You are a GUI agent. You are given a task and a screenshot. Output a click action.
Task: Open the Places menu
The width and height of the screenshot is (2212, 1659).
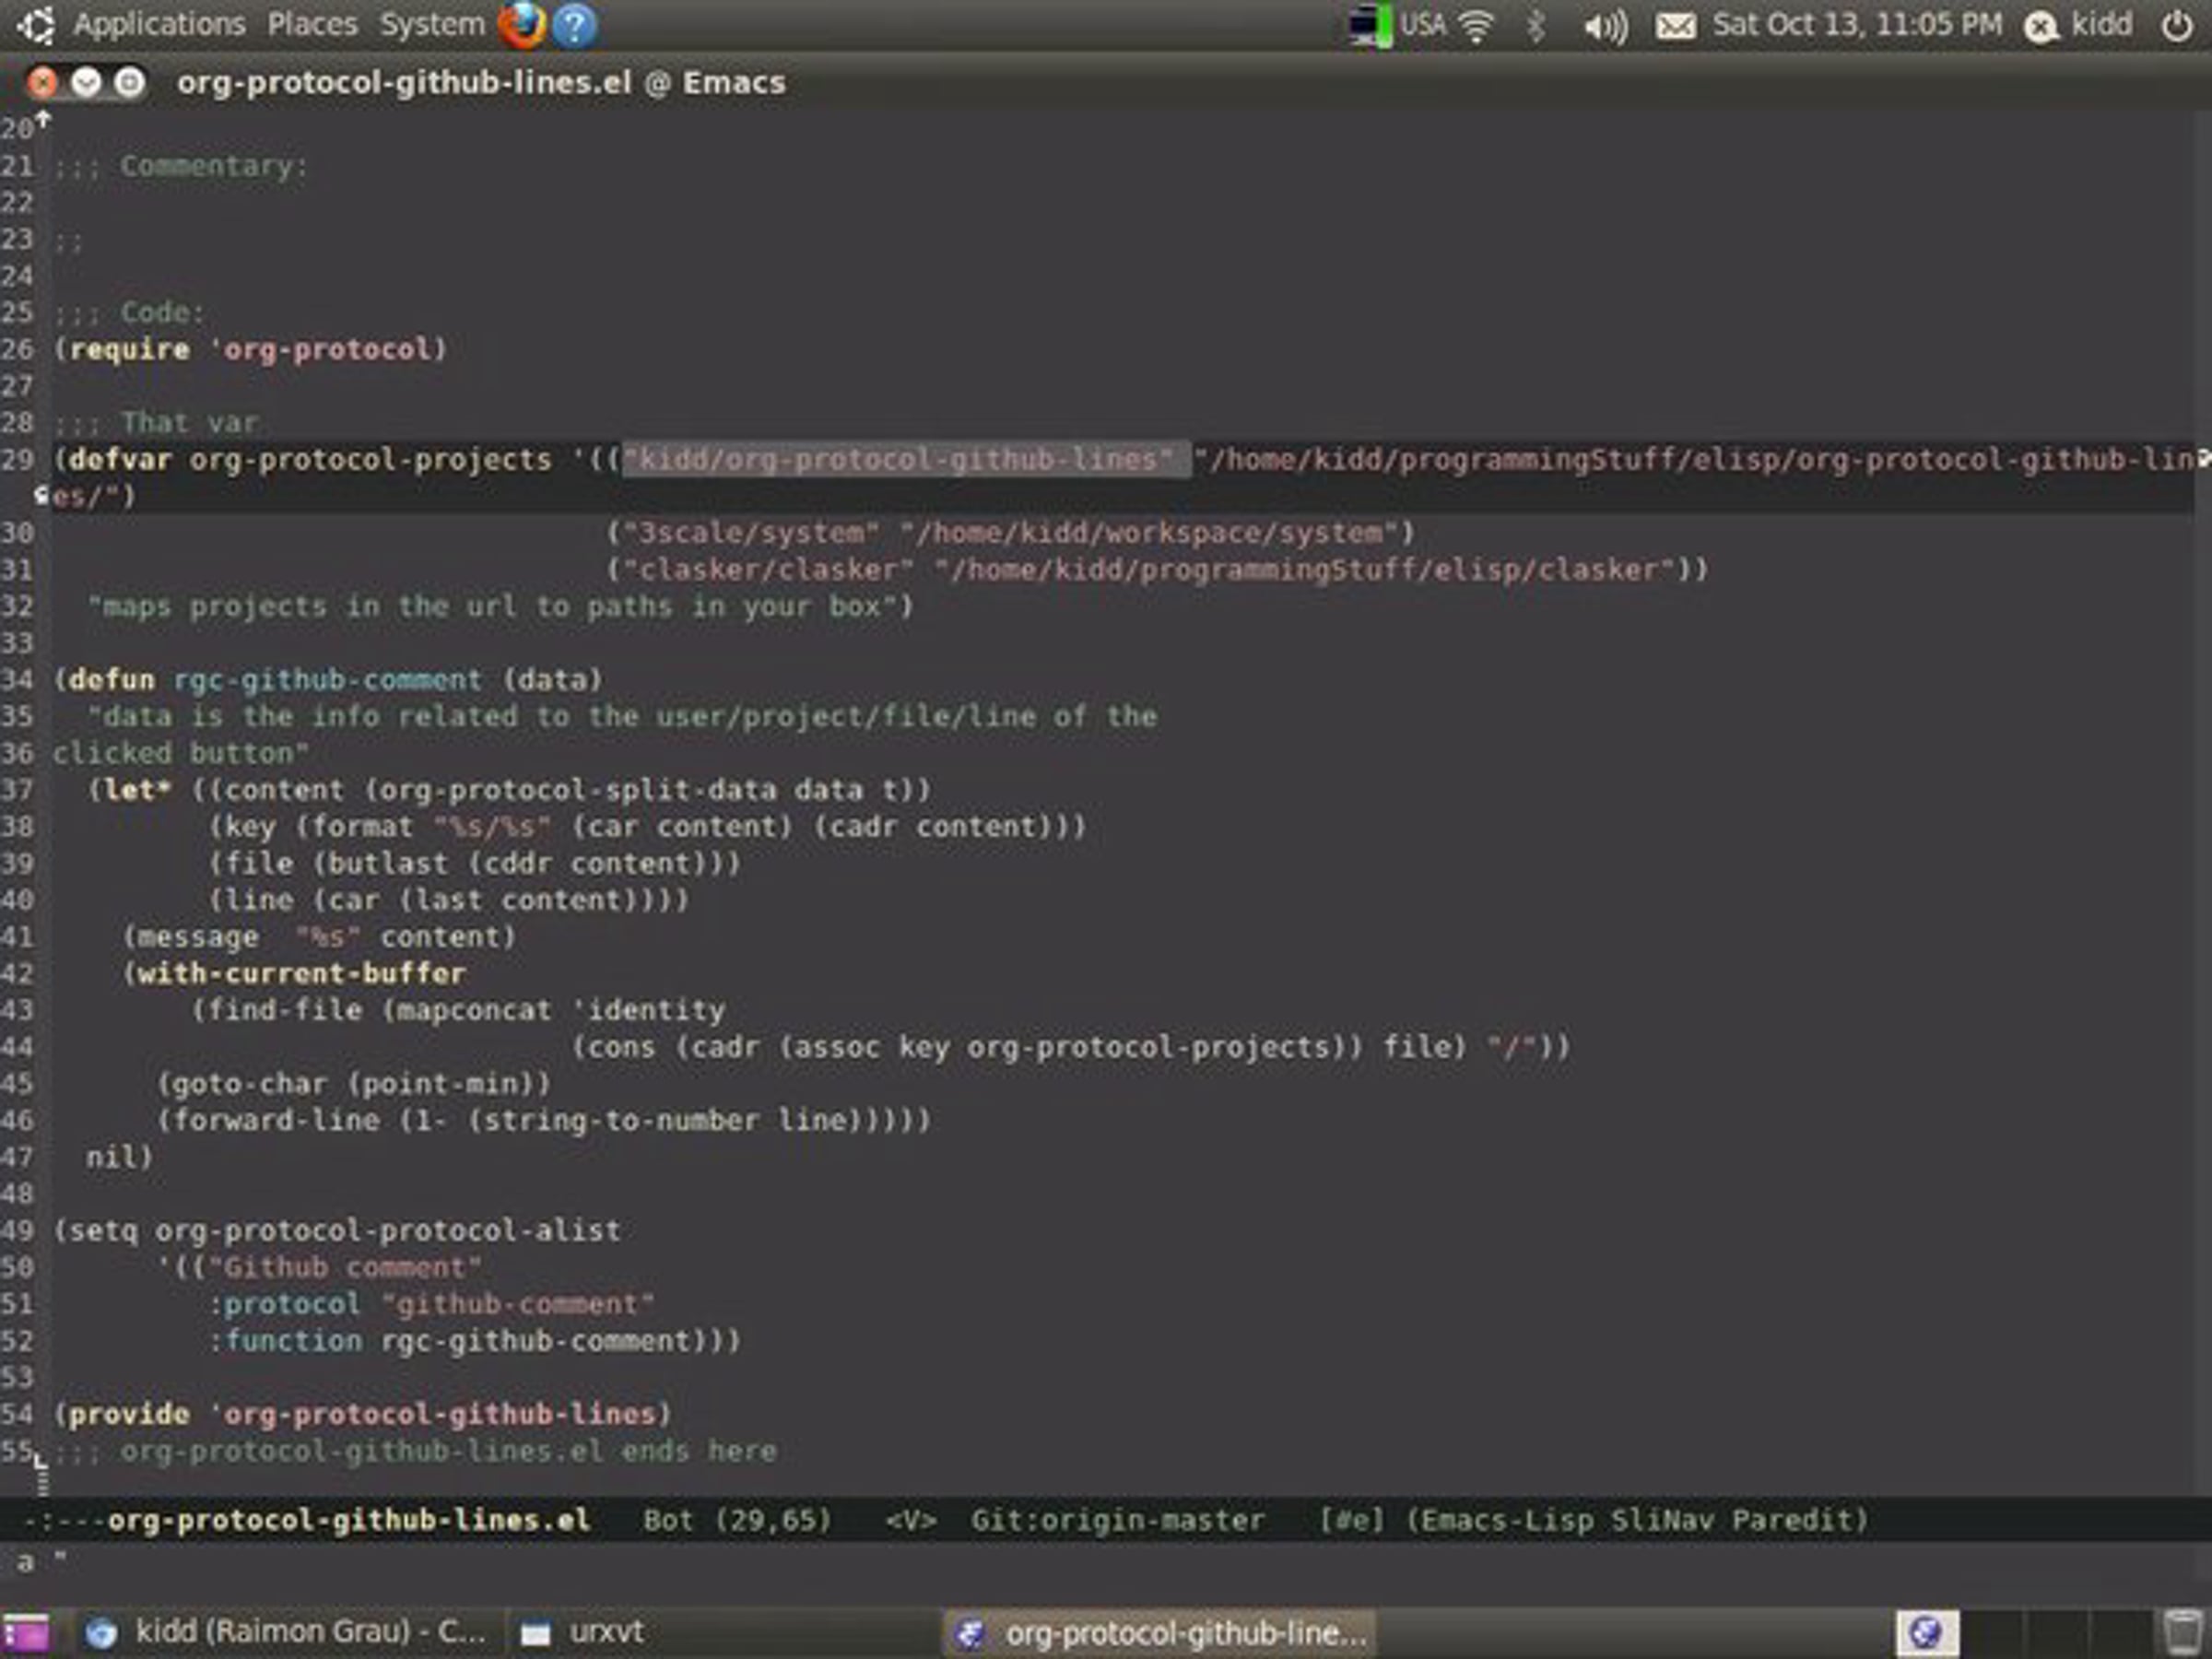click(312, 24)
